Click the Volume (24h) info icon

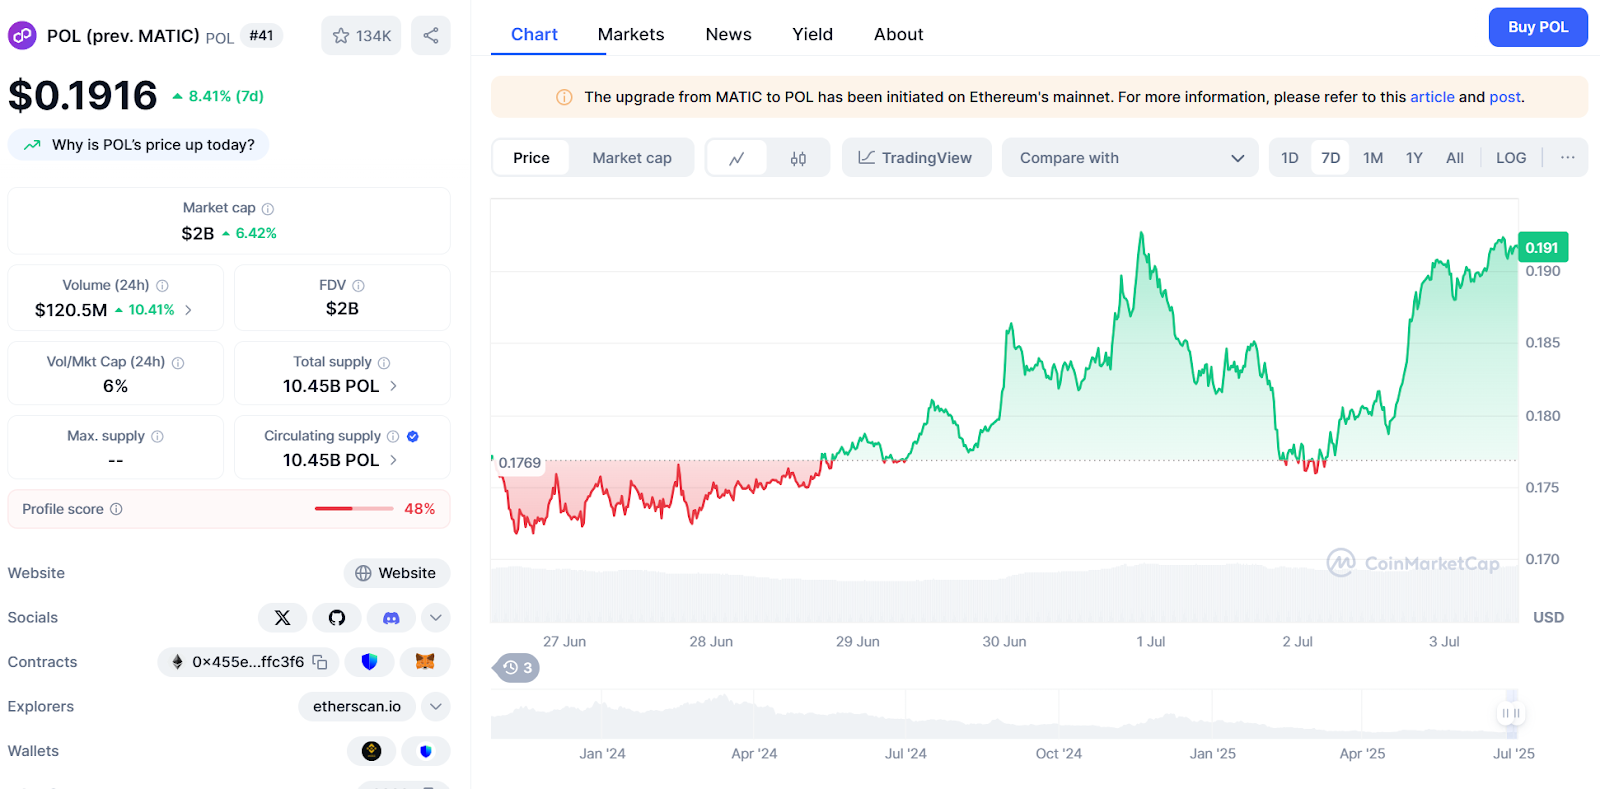point(162,286)
